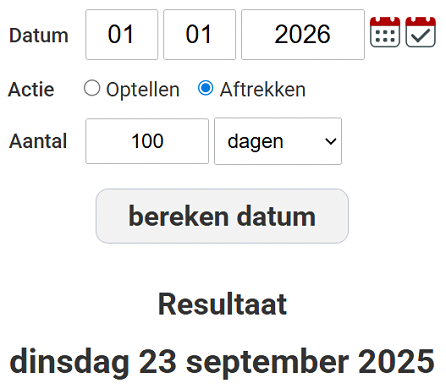Click the result dinsdag 23 september 2025
The image size is (446, 389).
tap(222, 362)
